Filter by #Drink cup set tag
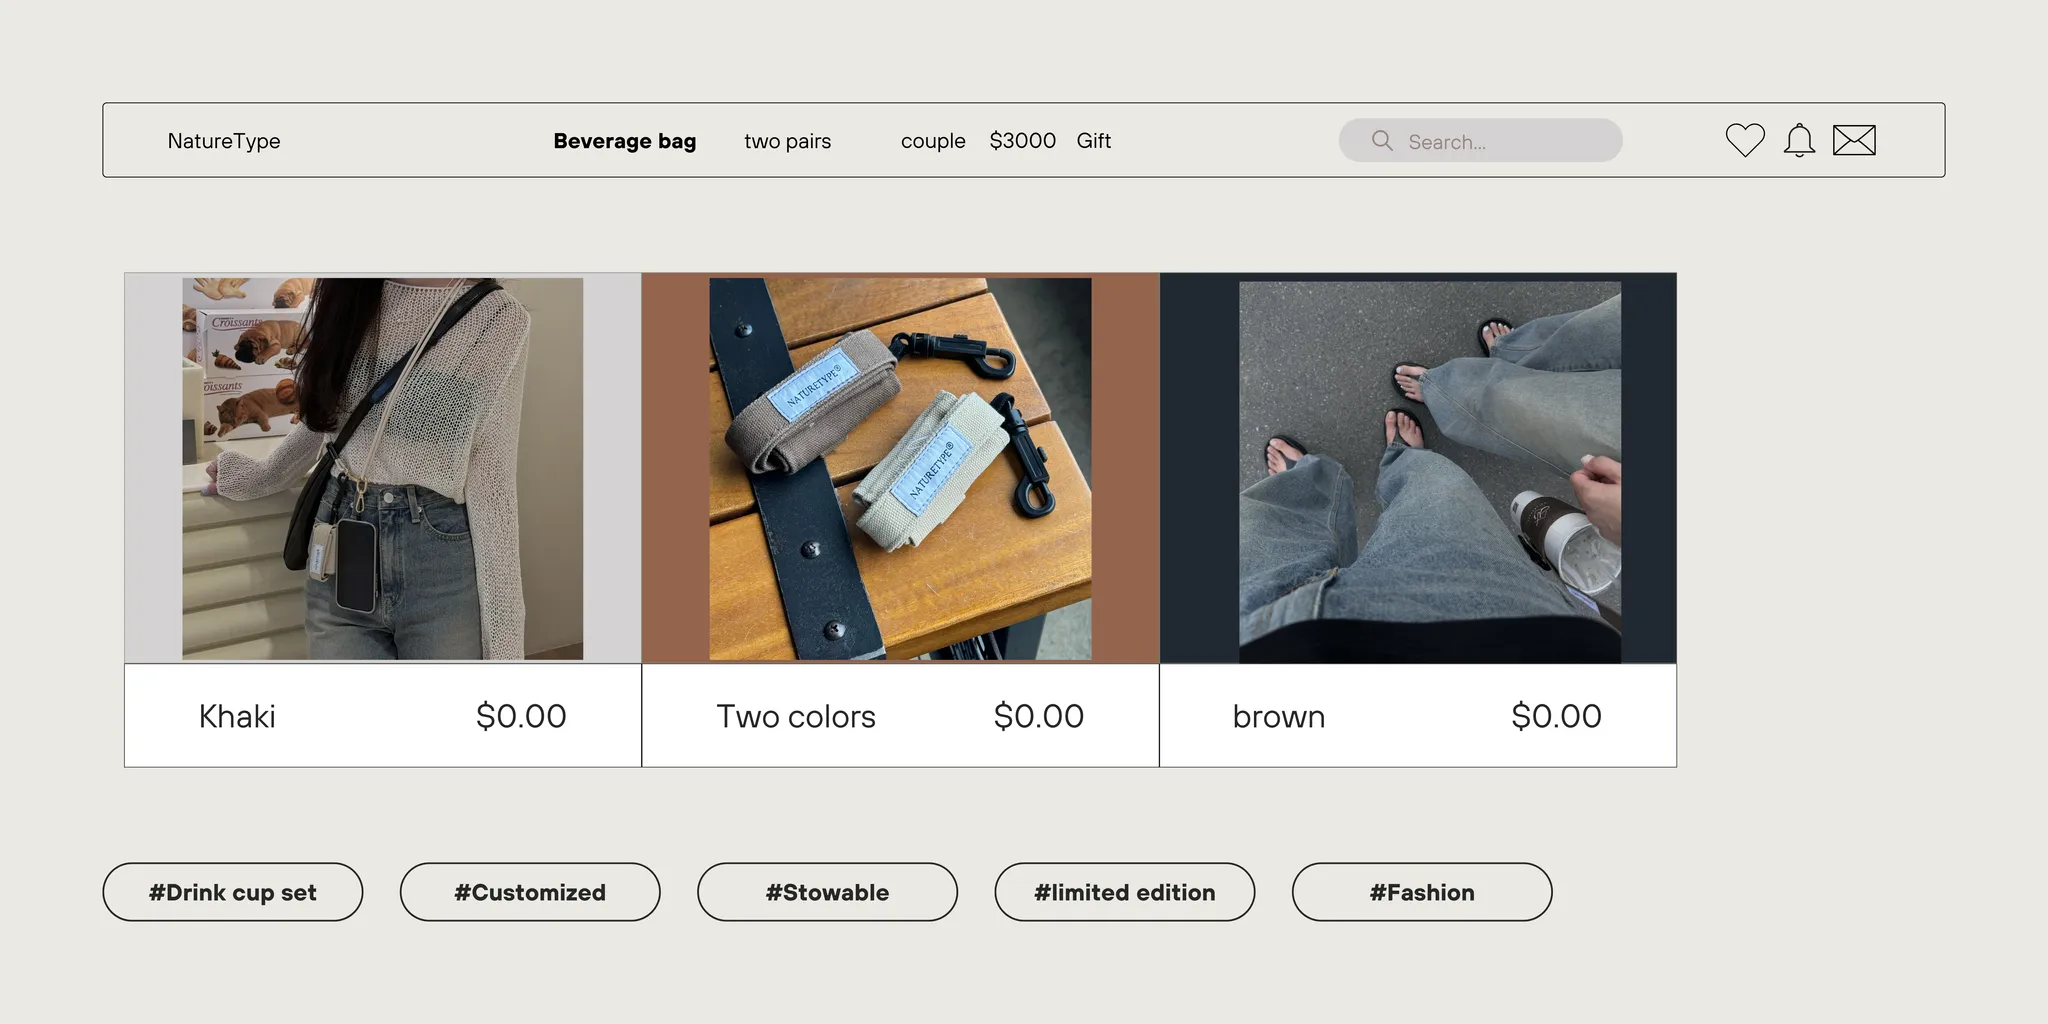 (x=232, y=892)
